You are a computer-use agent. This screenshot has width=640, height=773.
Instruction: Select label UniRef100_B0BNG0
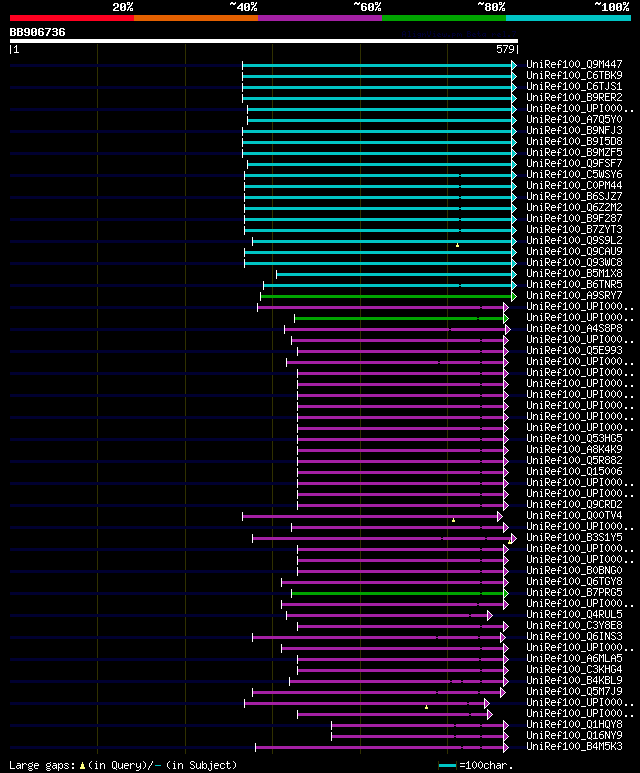coord(574,570)
